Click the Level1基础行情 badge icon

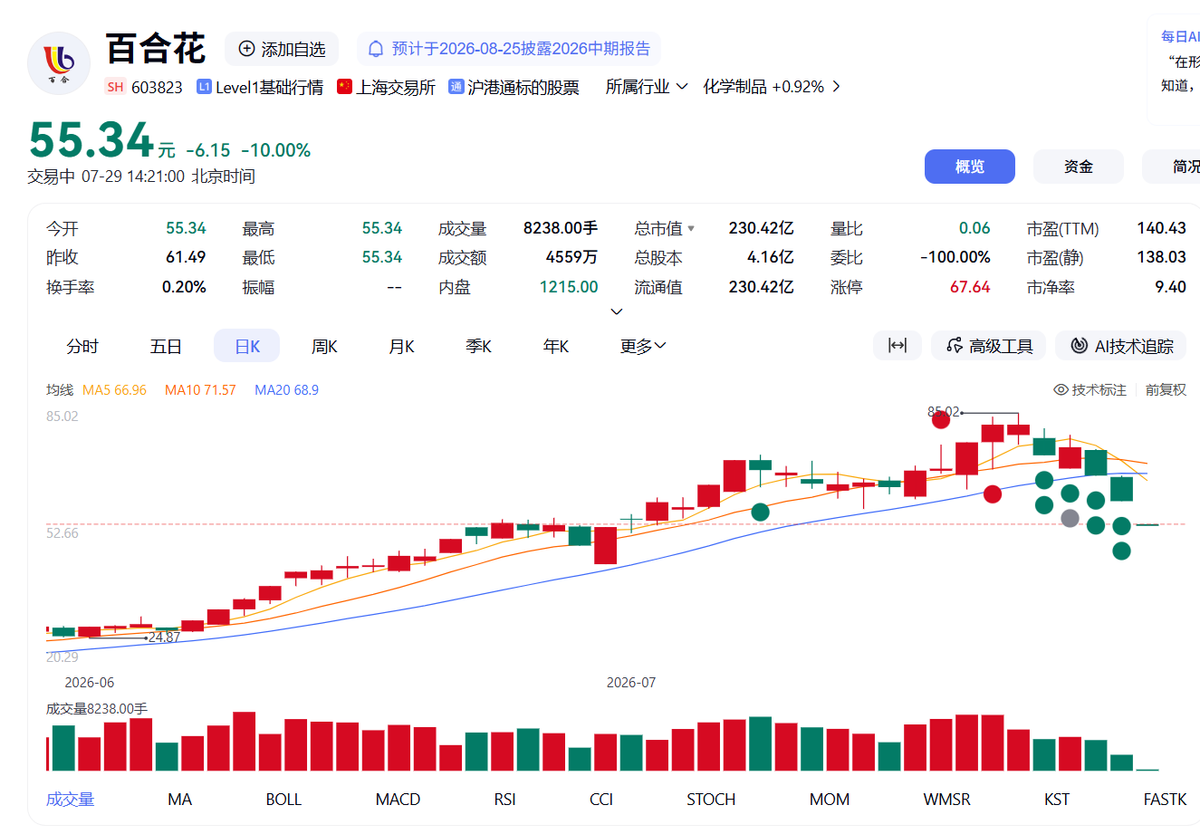(204, 87)
